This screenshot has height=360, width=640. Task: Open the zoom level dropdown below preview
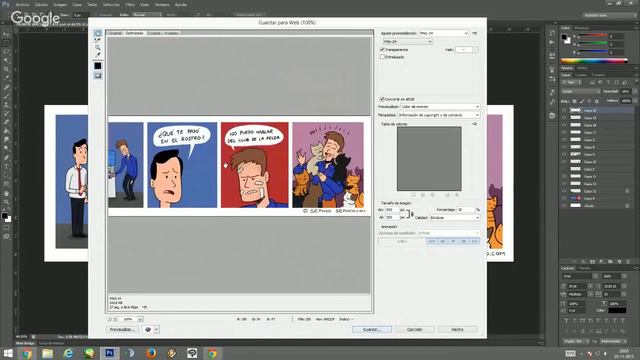(x=131, y=319)
